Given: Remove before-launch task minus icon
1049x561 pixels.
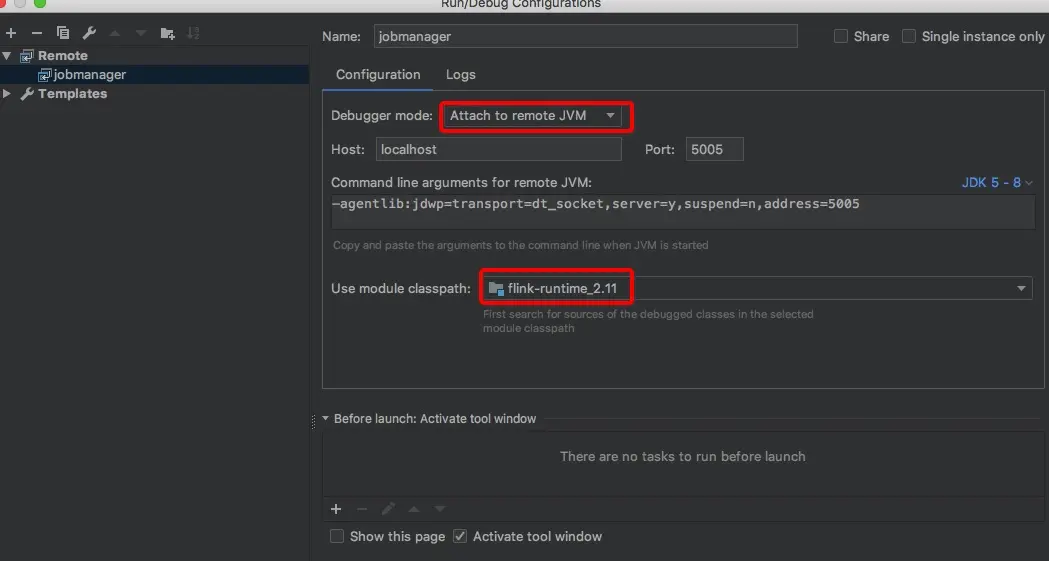Looking at the screenshot, I should pos(362,510).
